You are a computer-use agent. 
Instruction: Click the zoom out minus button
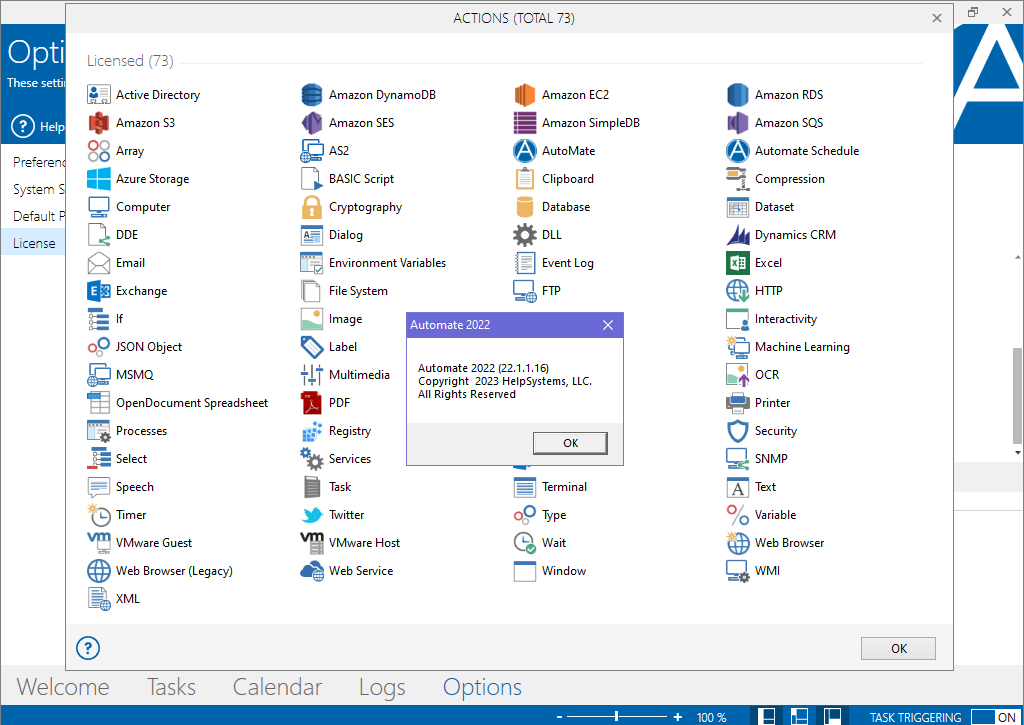point(559,717)
